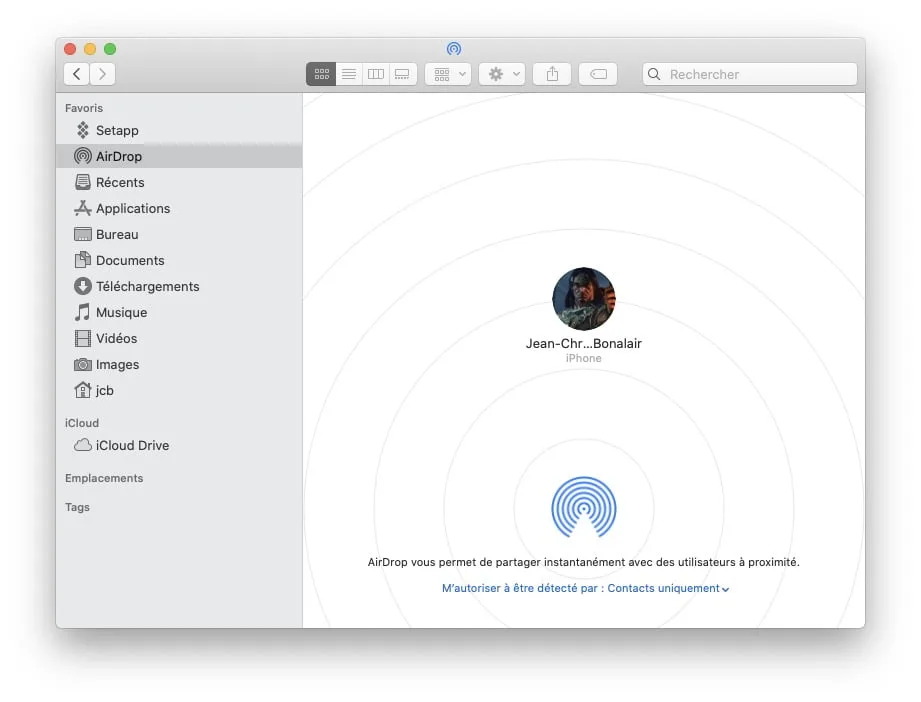This screenshot has height=702, width=921.
Task: Open M'autoriser à être détecté par dropdown
Action: (x=586, y=588)
